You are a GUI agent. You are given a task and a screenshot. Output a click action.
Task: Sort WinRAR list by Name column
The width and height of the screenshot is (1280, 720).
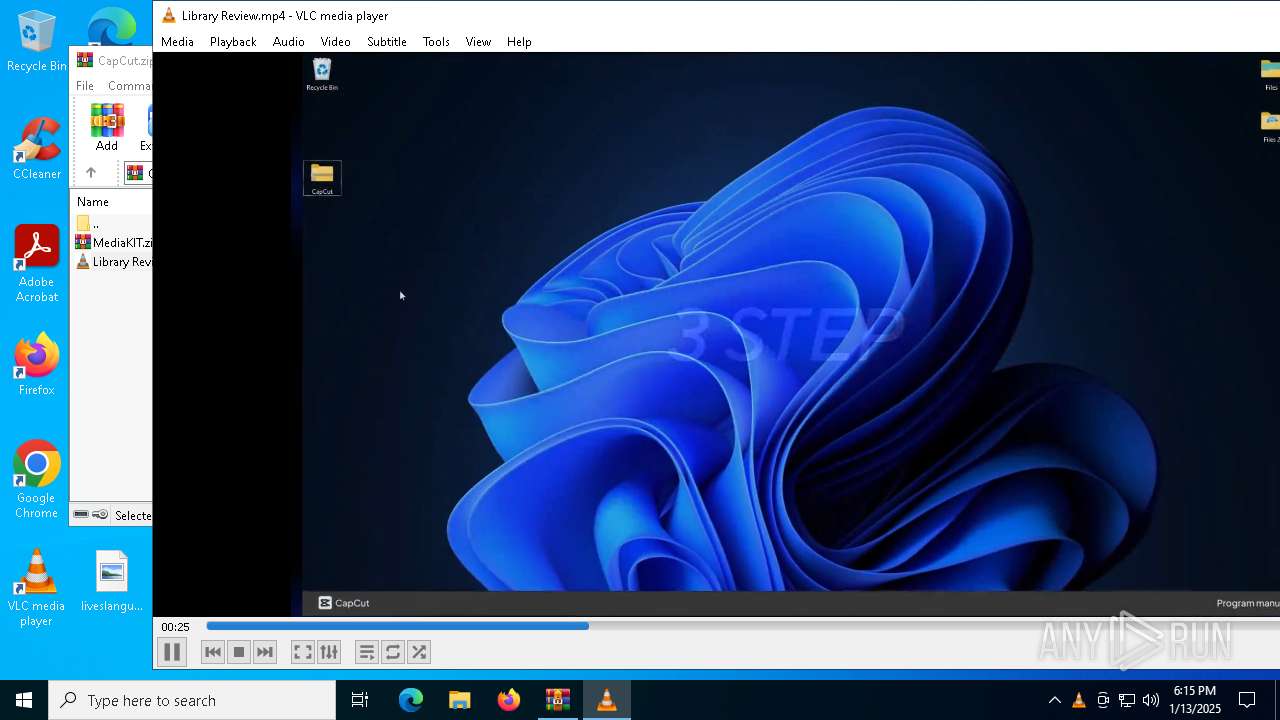click(93, 202)
